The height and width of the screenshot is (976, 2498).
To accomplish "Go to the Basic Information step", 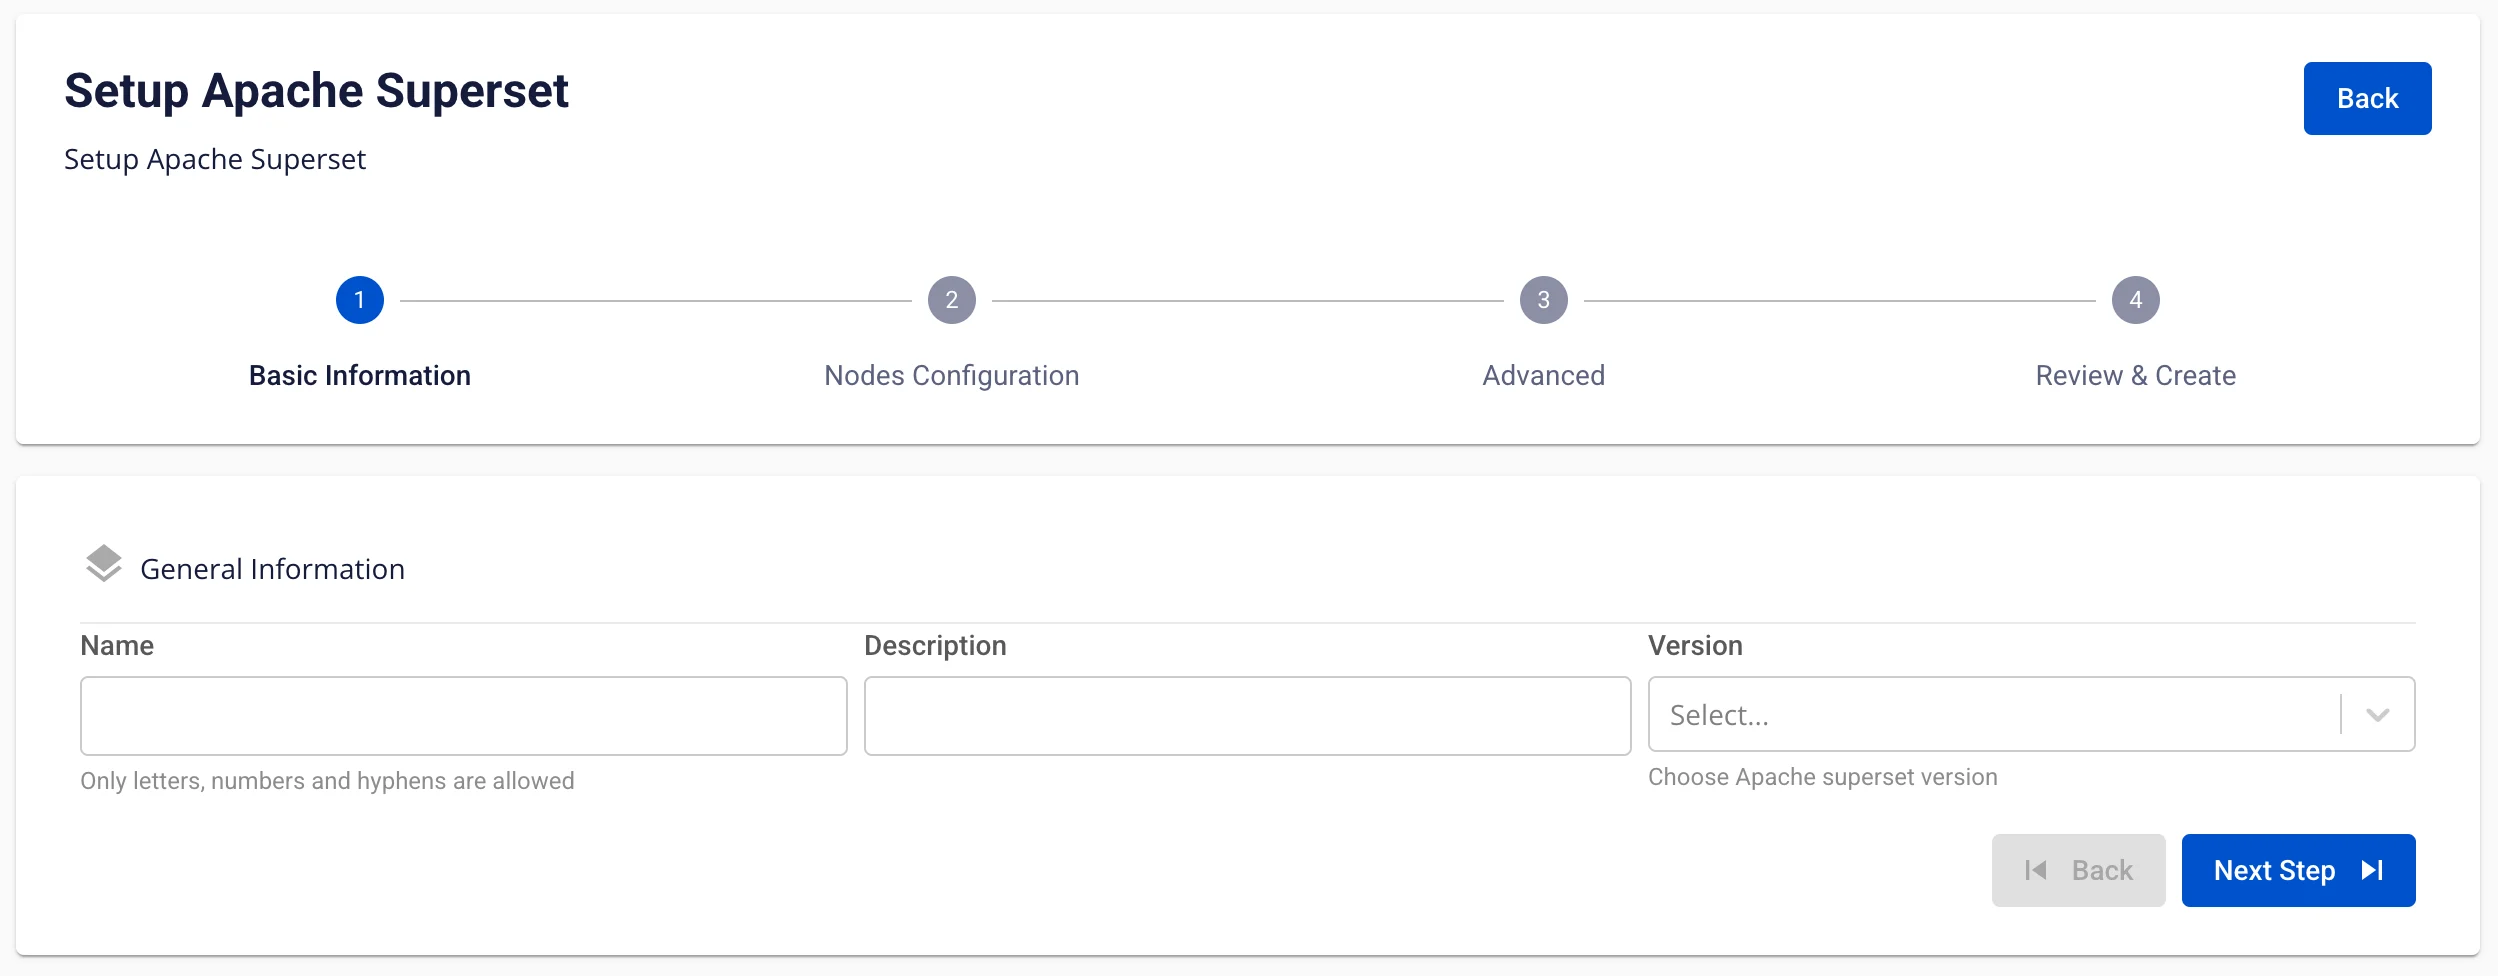I will 360,375.
